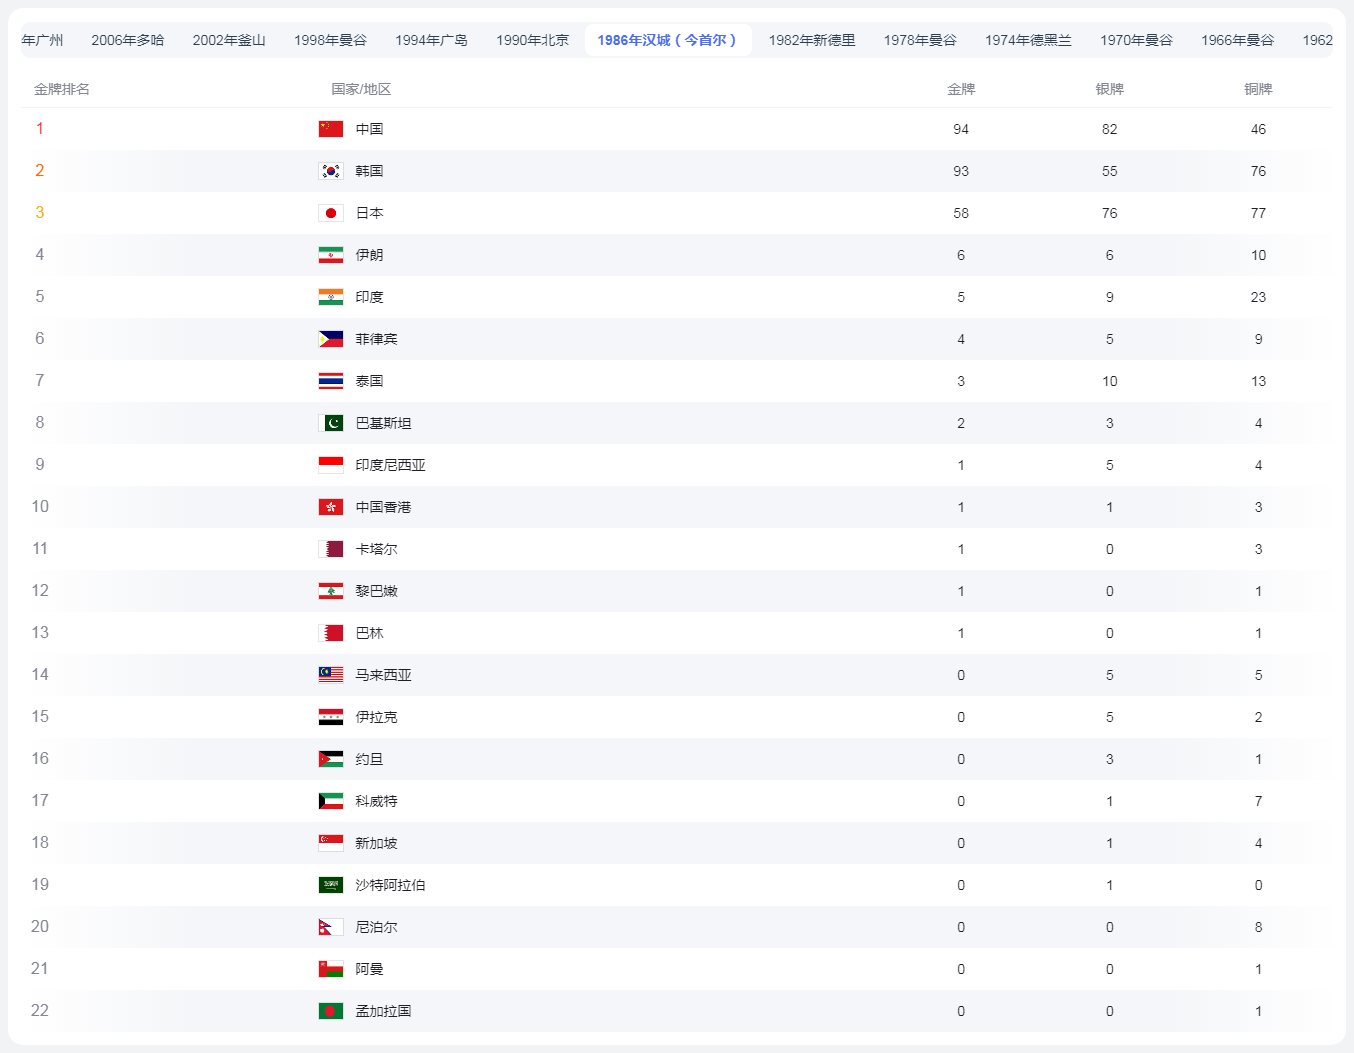
Task: Switch to the 2002年釜山 tab
Action: pyautogui.click(x=229, y=40)
